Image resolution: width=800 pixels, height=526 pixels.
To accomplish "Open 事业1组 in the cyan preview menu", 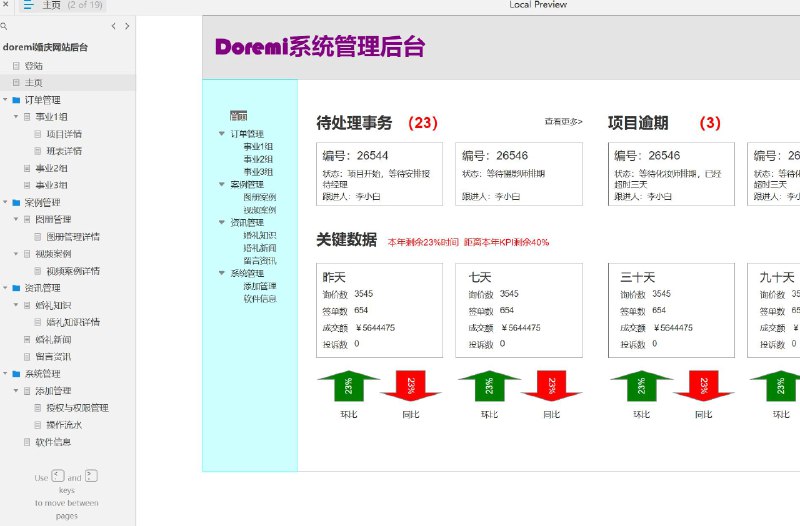I will point(258,146).
